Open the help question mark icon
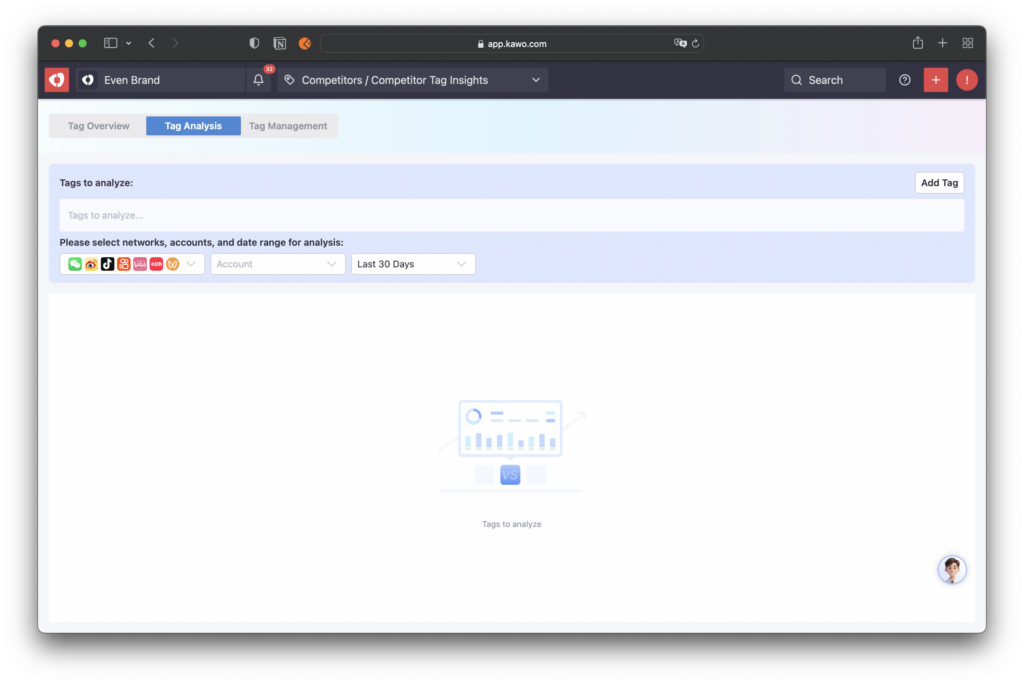Screen dimensions: 1024x683 pyautogui.click(x=905, y=80)
